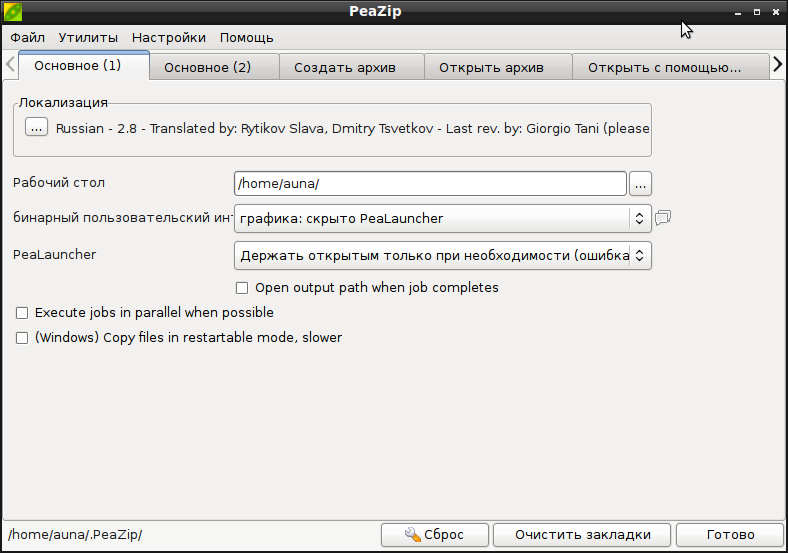Open the Помощь menu
The height and width of the screenshot is (553, 788).
click(247, 38)
